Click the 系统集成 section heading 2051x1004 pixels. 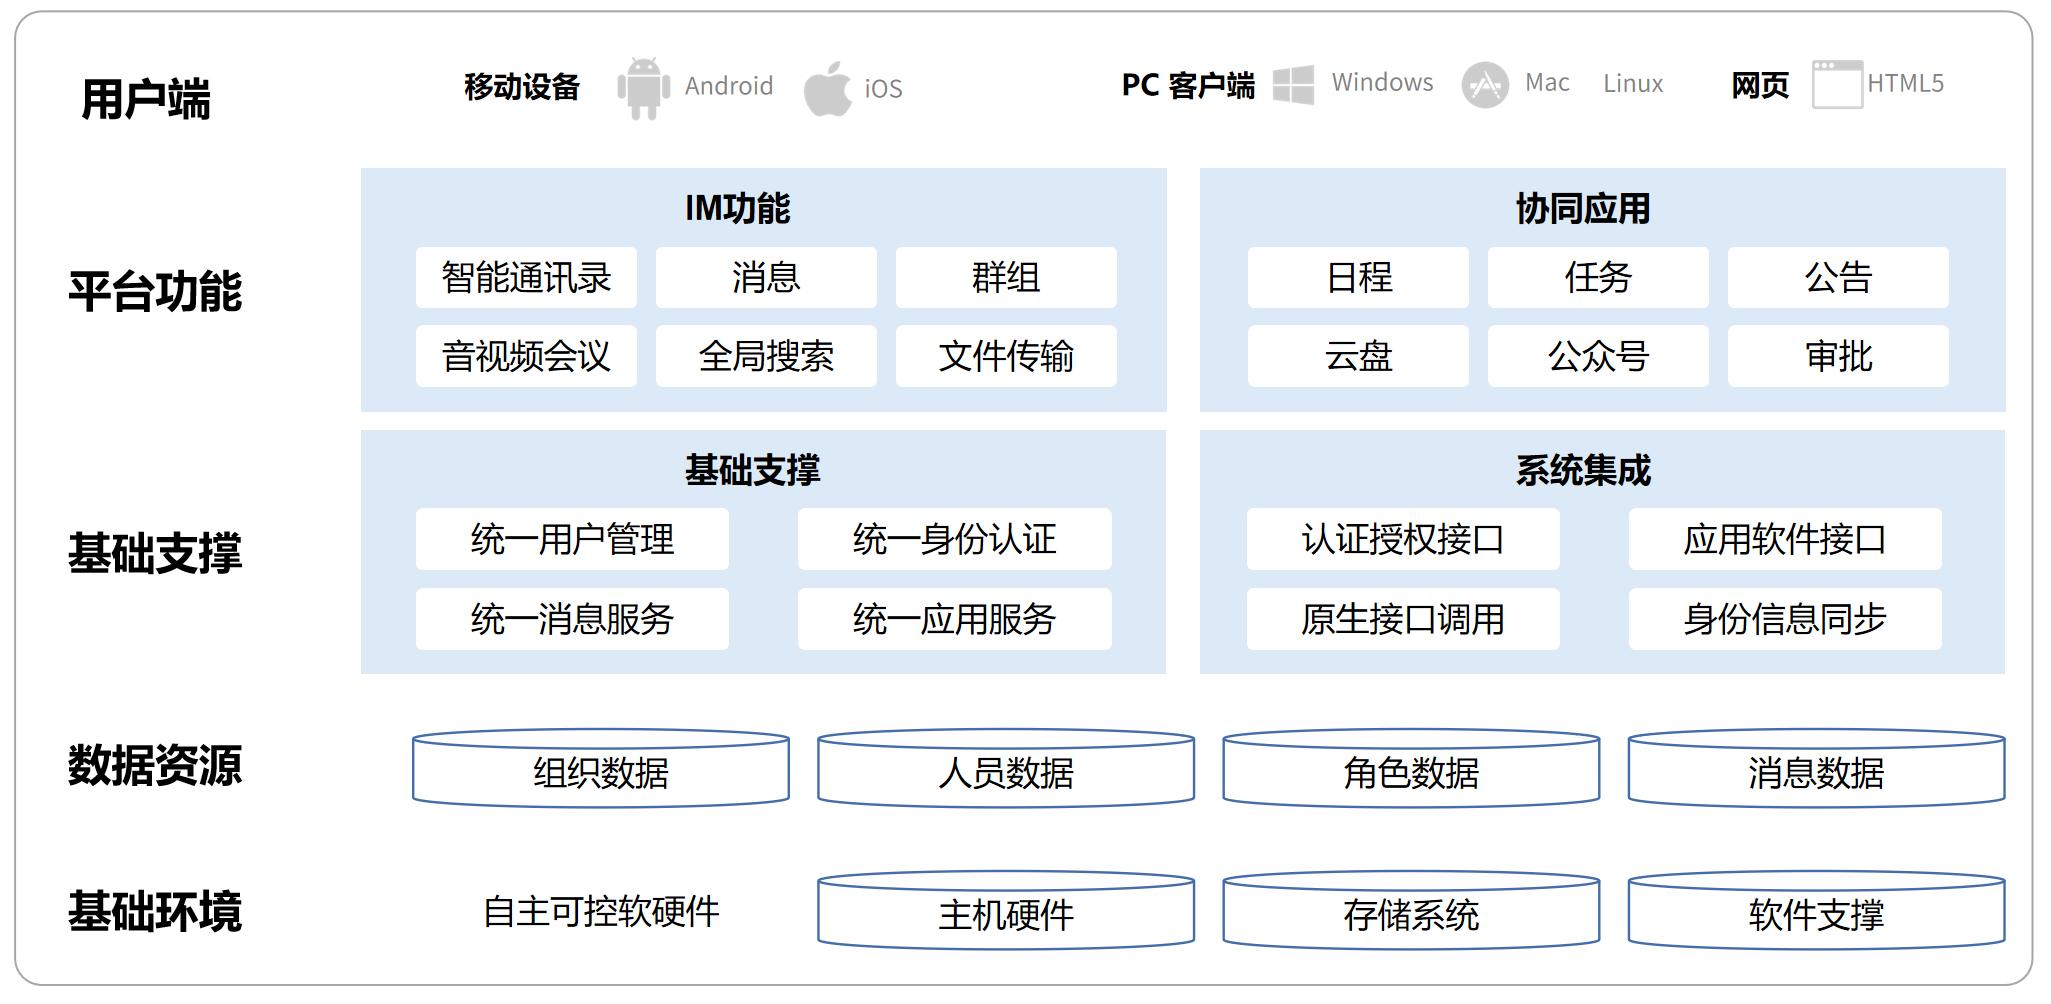click(1583, 470)
